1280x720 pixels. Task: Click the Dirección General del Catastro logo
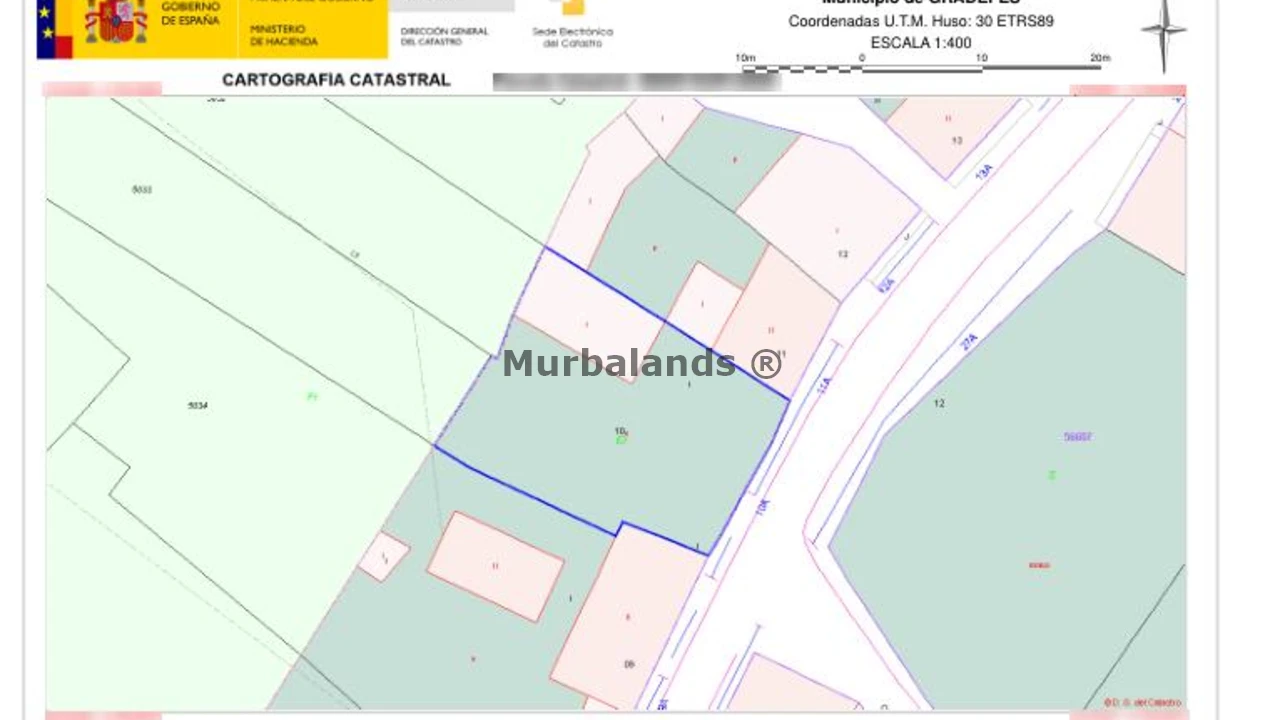(x=444, y=36)
